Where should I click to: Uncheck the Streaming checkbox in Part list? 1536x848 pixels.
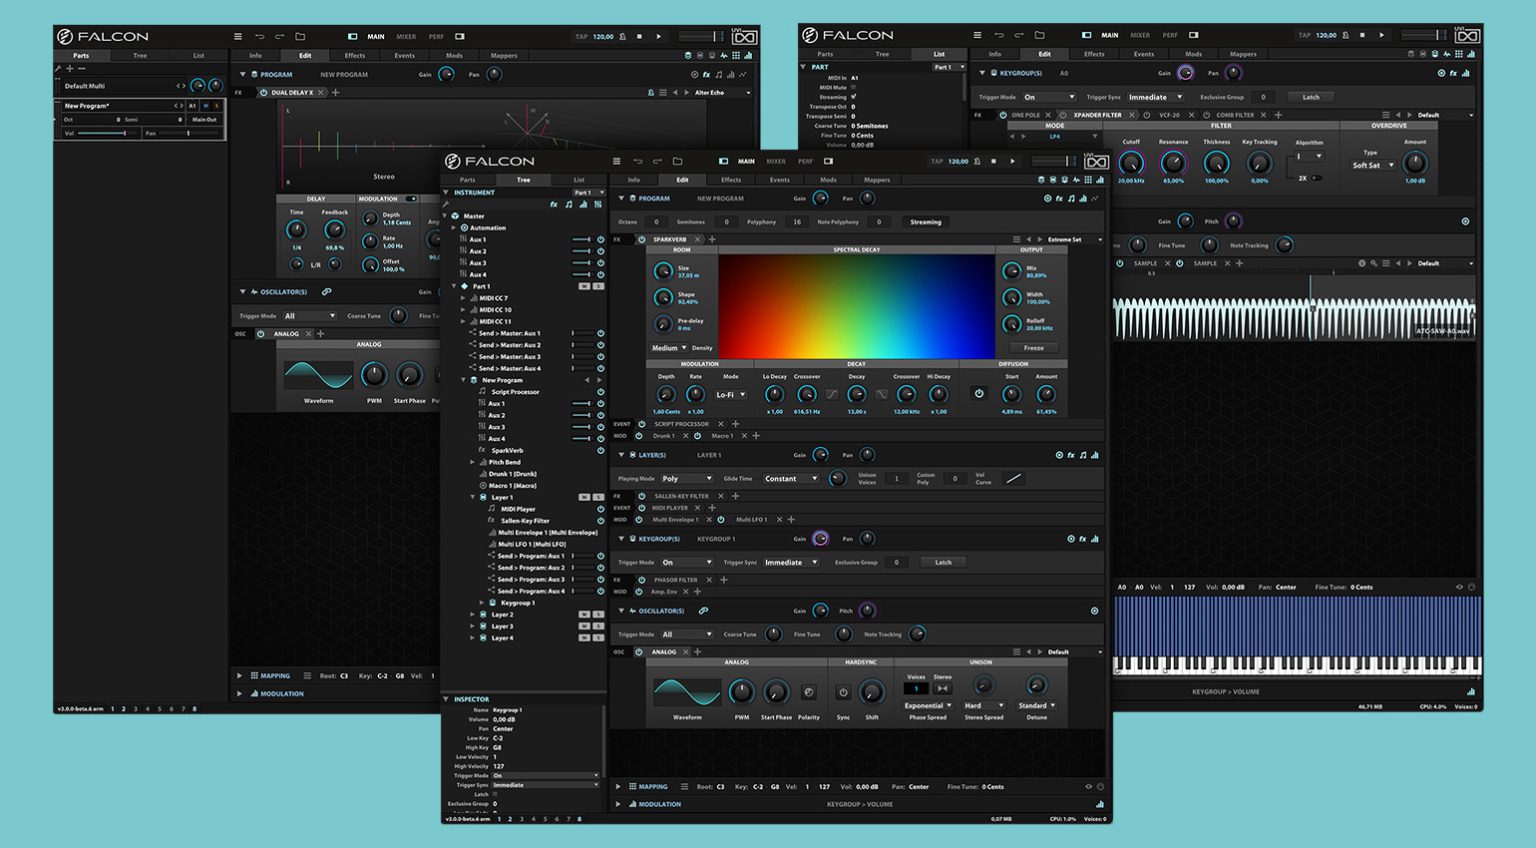[853, 97]
